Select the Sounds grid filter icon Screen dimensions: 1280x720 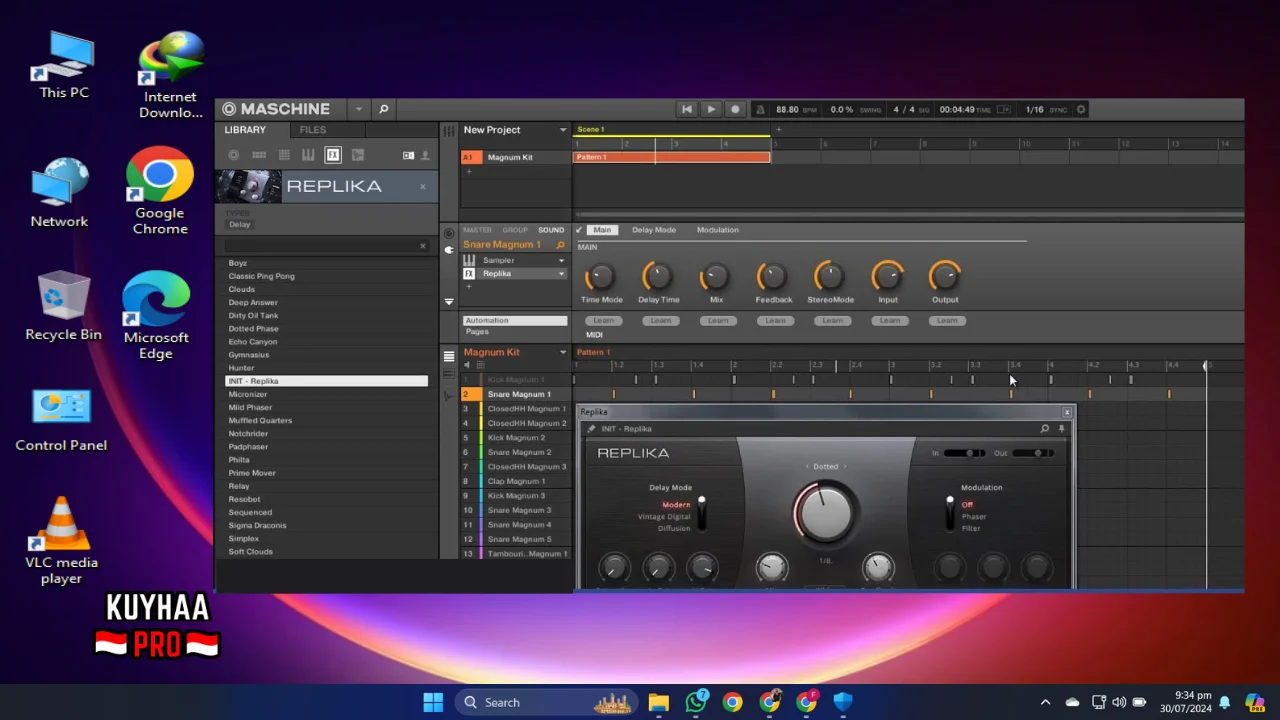pyautogui.click(x=284, y=155)
